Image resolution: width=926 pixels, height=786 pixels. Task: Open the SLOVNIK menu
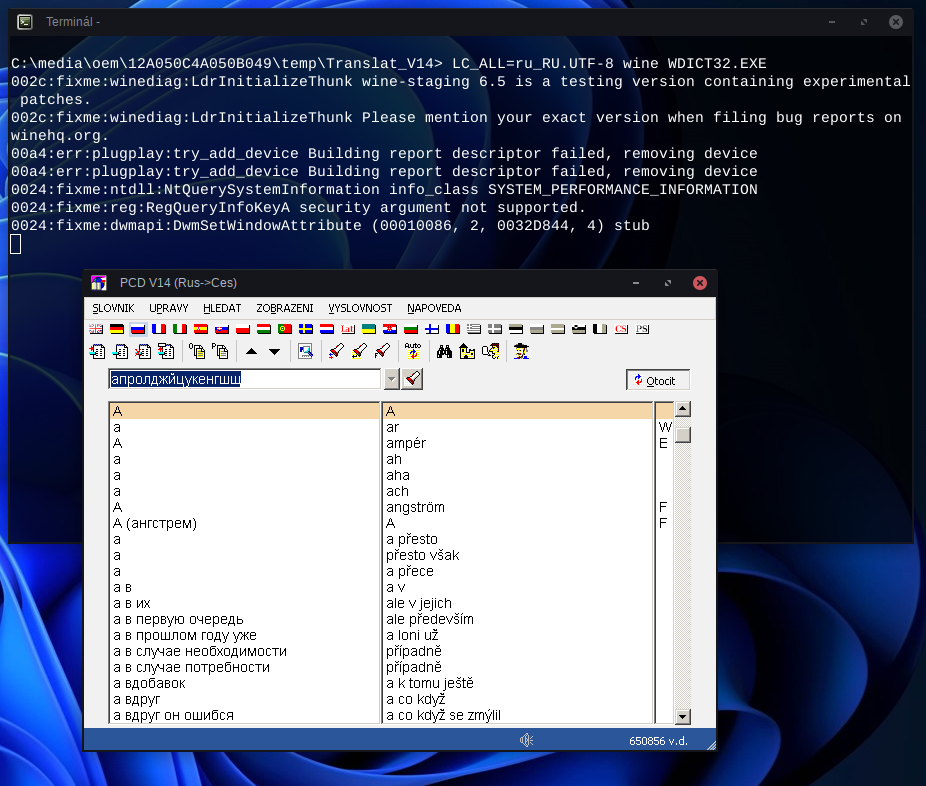pos(113,308)
